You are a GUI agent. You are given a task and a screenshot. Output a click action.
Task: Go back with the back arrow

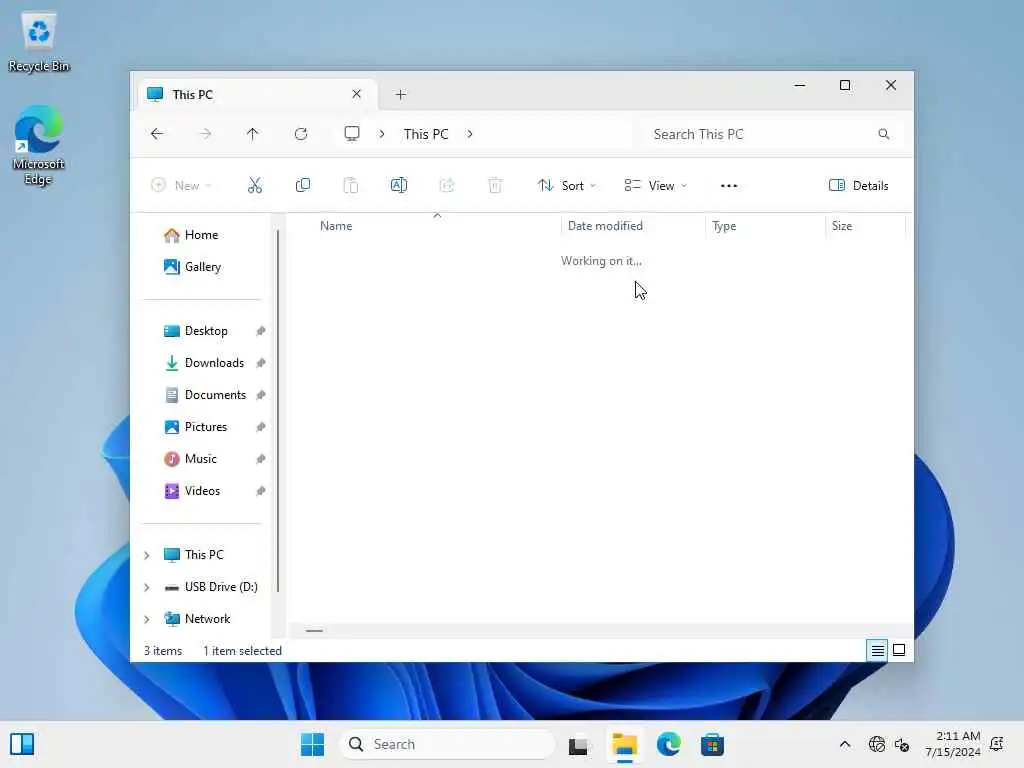click(x=157, y=134)
